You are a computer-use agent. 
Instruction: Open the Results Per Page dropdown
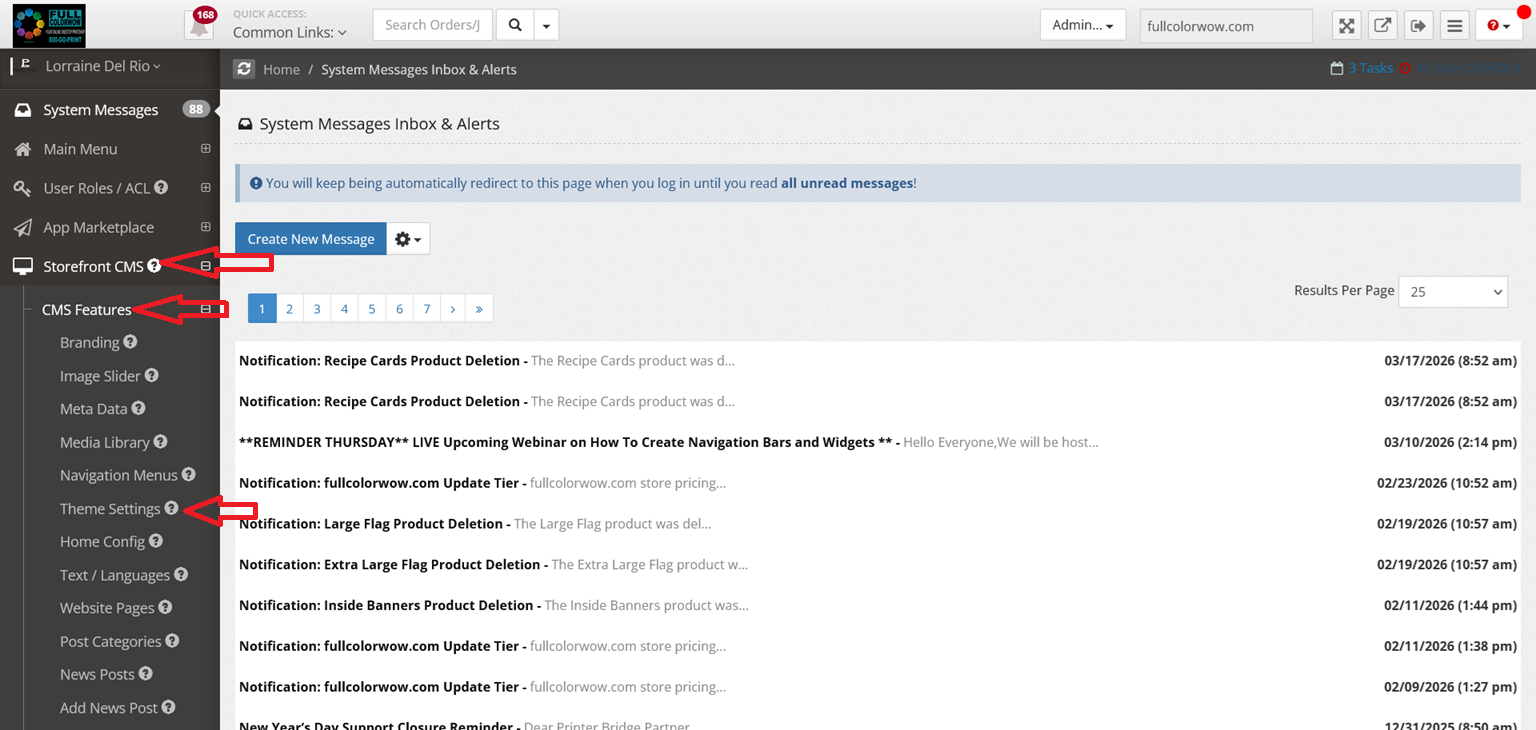coord(1452,292)
